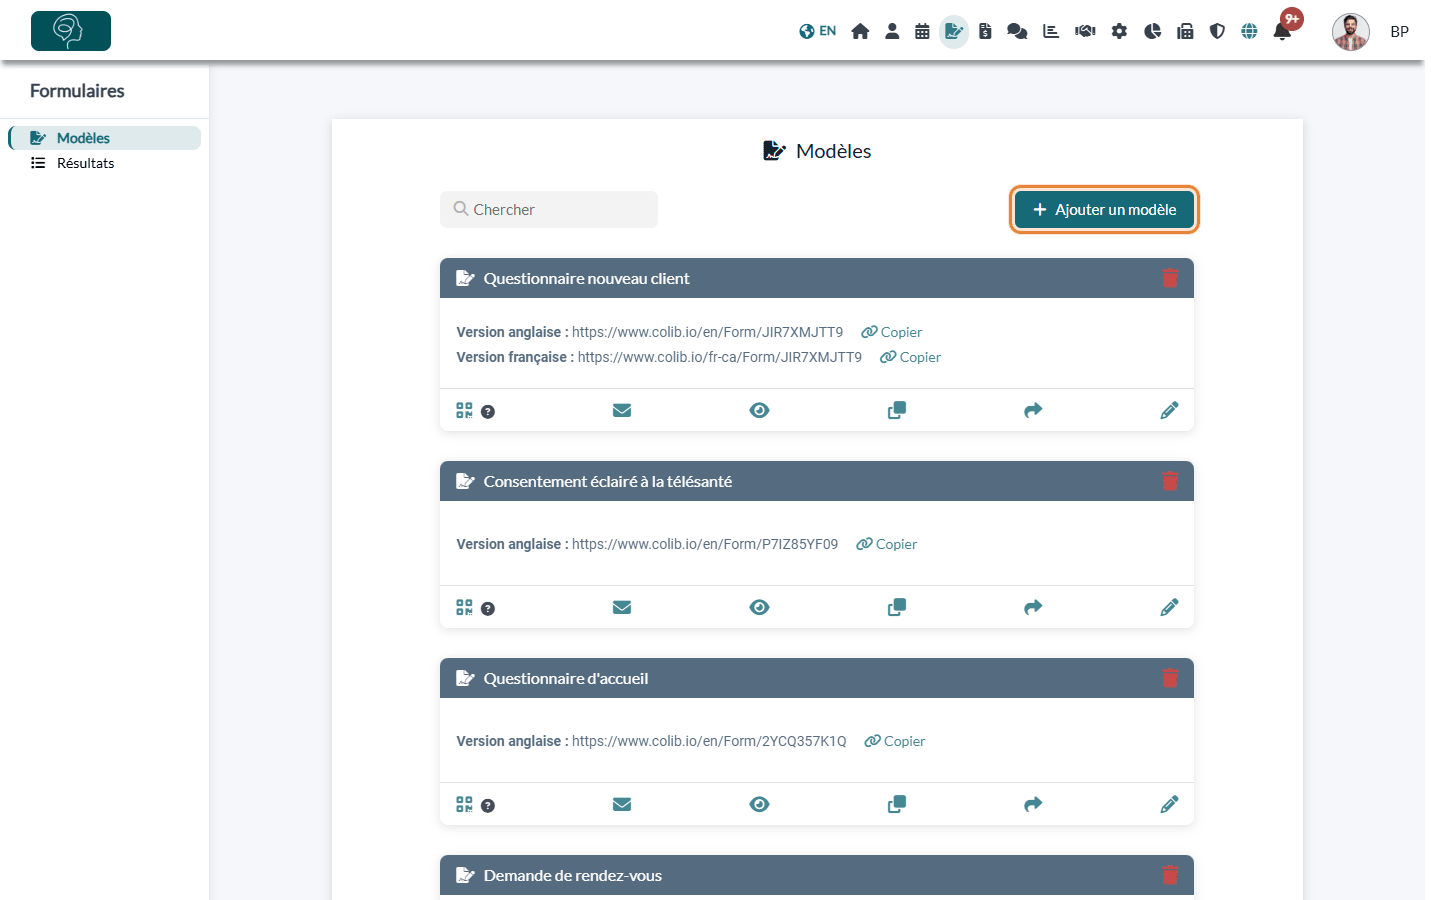This screenshot has height=900, width=1440.
Task: Copy English link of Questionnaire nouveau client
Action: [x=892, y=332]
